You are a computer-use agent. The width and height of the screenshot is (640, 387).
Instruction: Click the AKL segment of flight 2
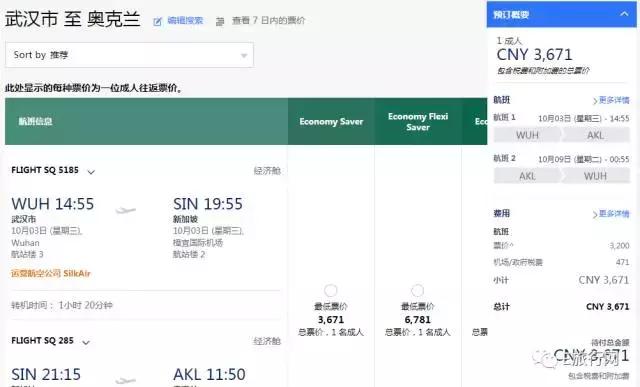(527, 176)
